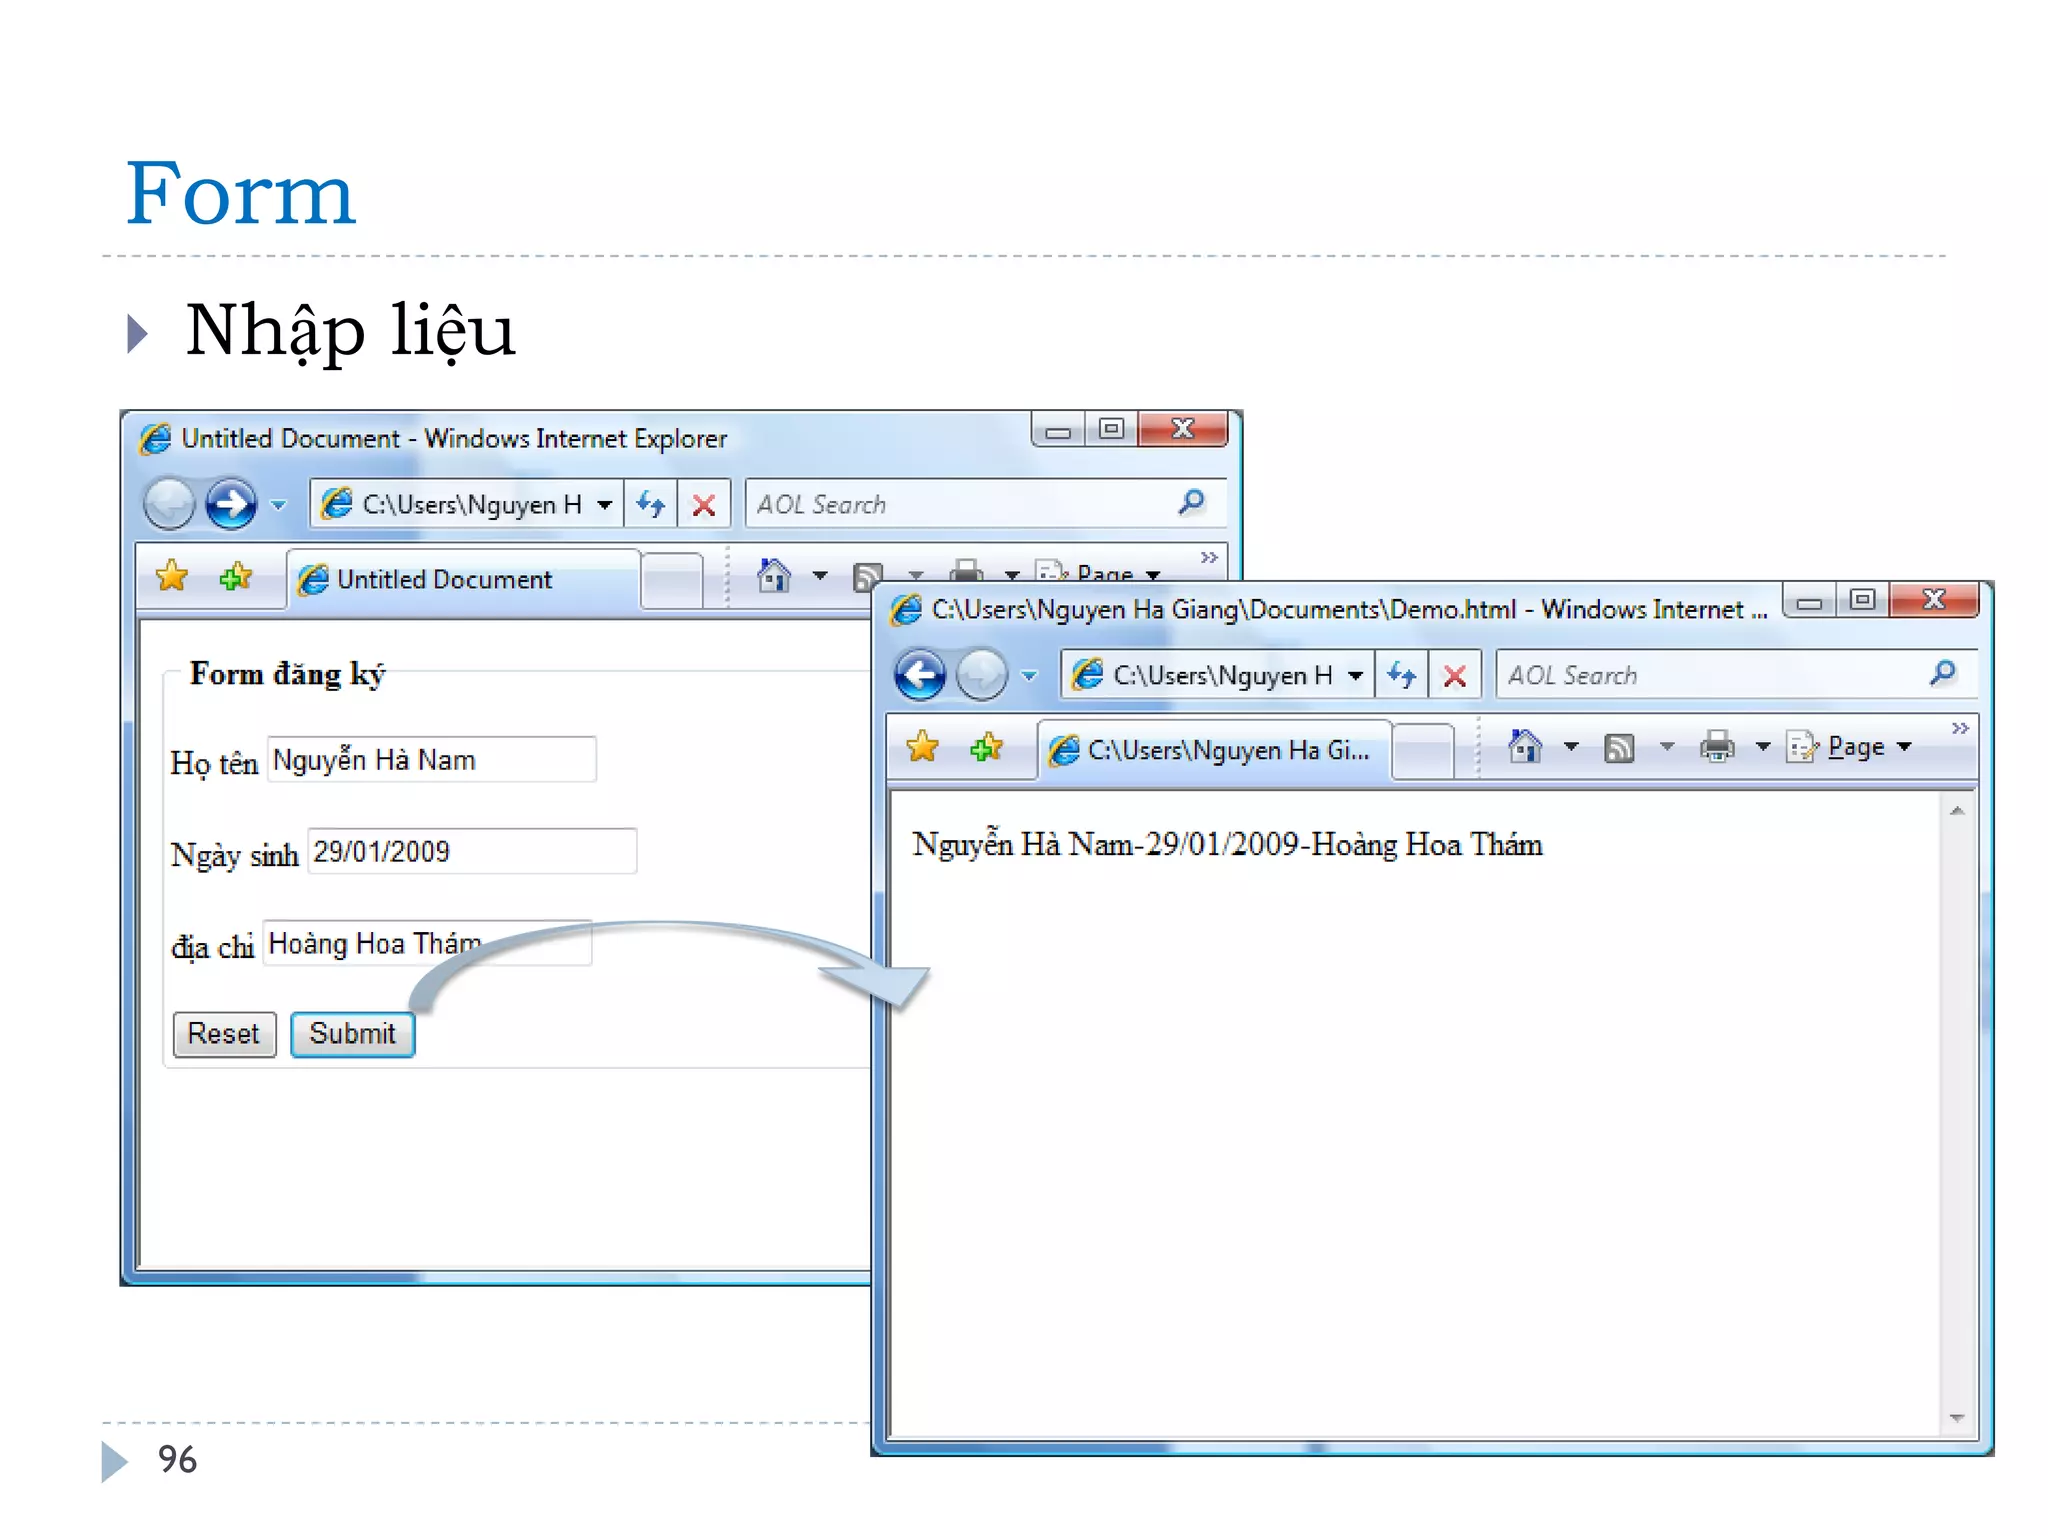Expand Home dropdown arrow in Untitled Document window
The height and width of the screenshot is (1536, 2048).
(820, 575)
